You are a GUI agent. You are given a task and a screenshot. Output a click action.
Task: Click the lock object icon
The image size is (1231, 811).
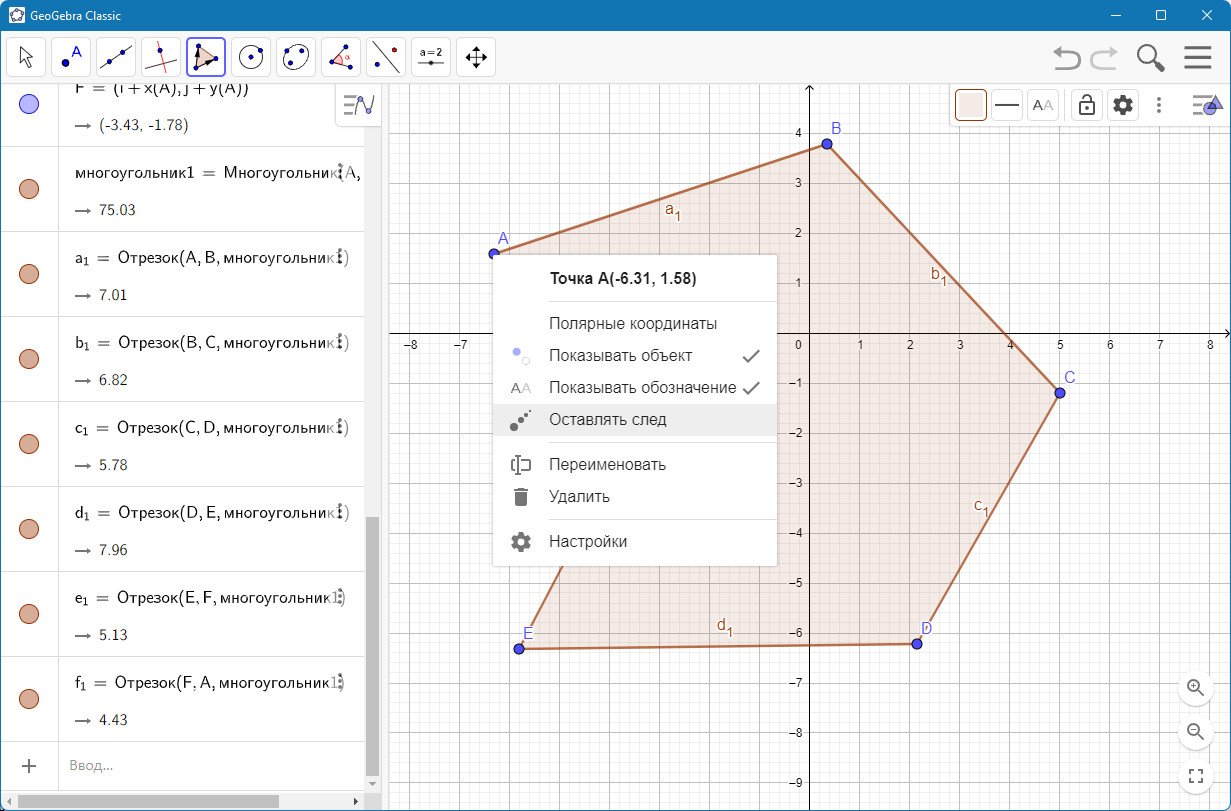tap(1086, 105)
